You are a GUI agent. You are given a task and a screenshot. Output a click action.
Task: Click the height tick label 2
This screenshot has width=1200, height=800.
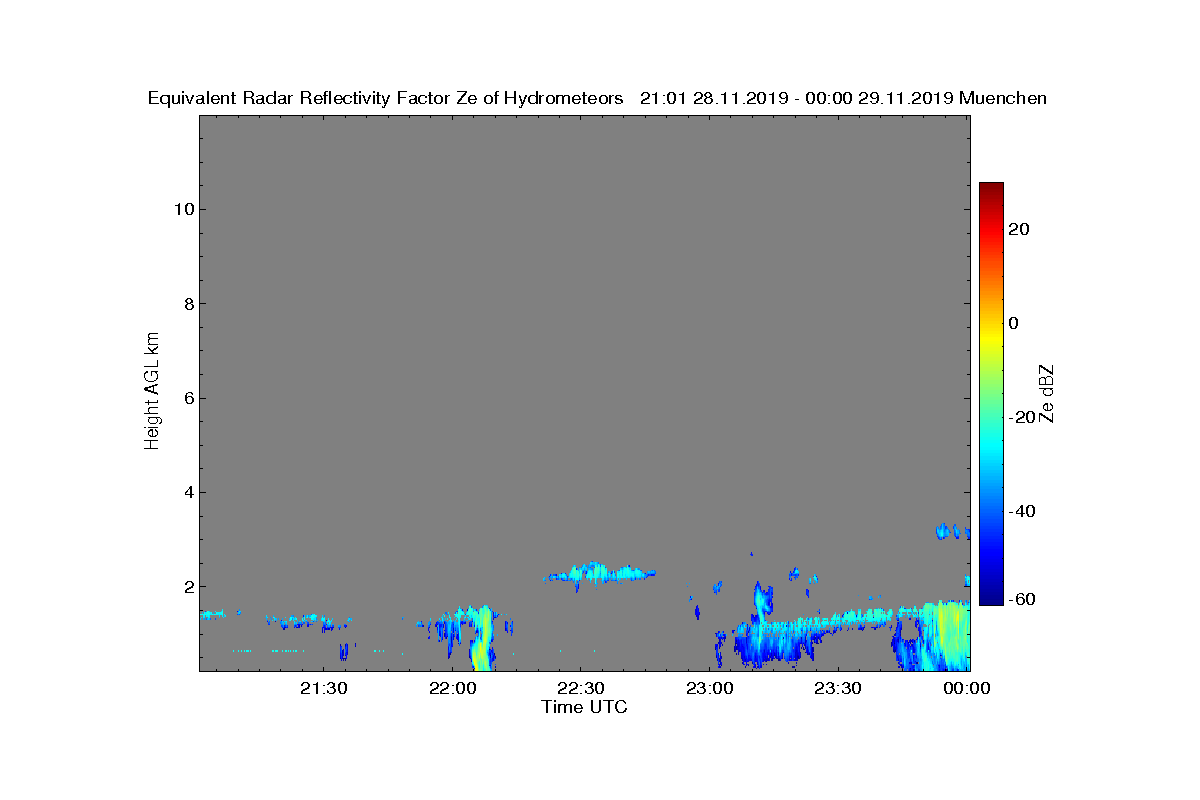pos(187,586)
